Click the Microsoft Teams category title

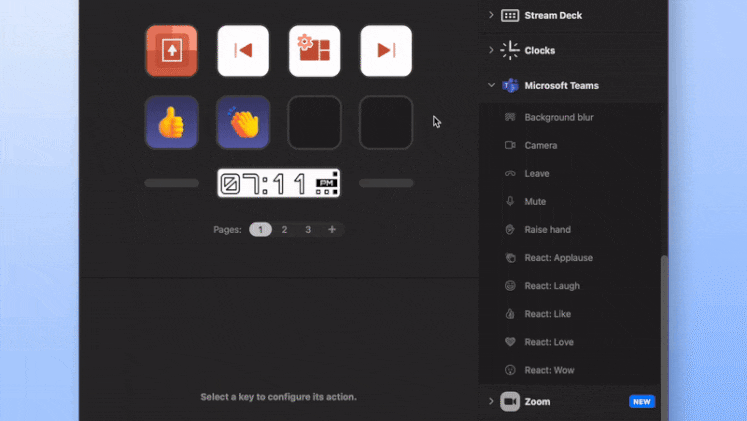pyautogui.click(x=562, y=85)
